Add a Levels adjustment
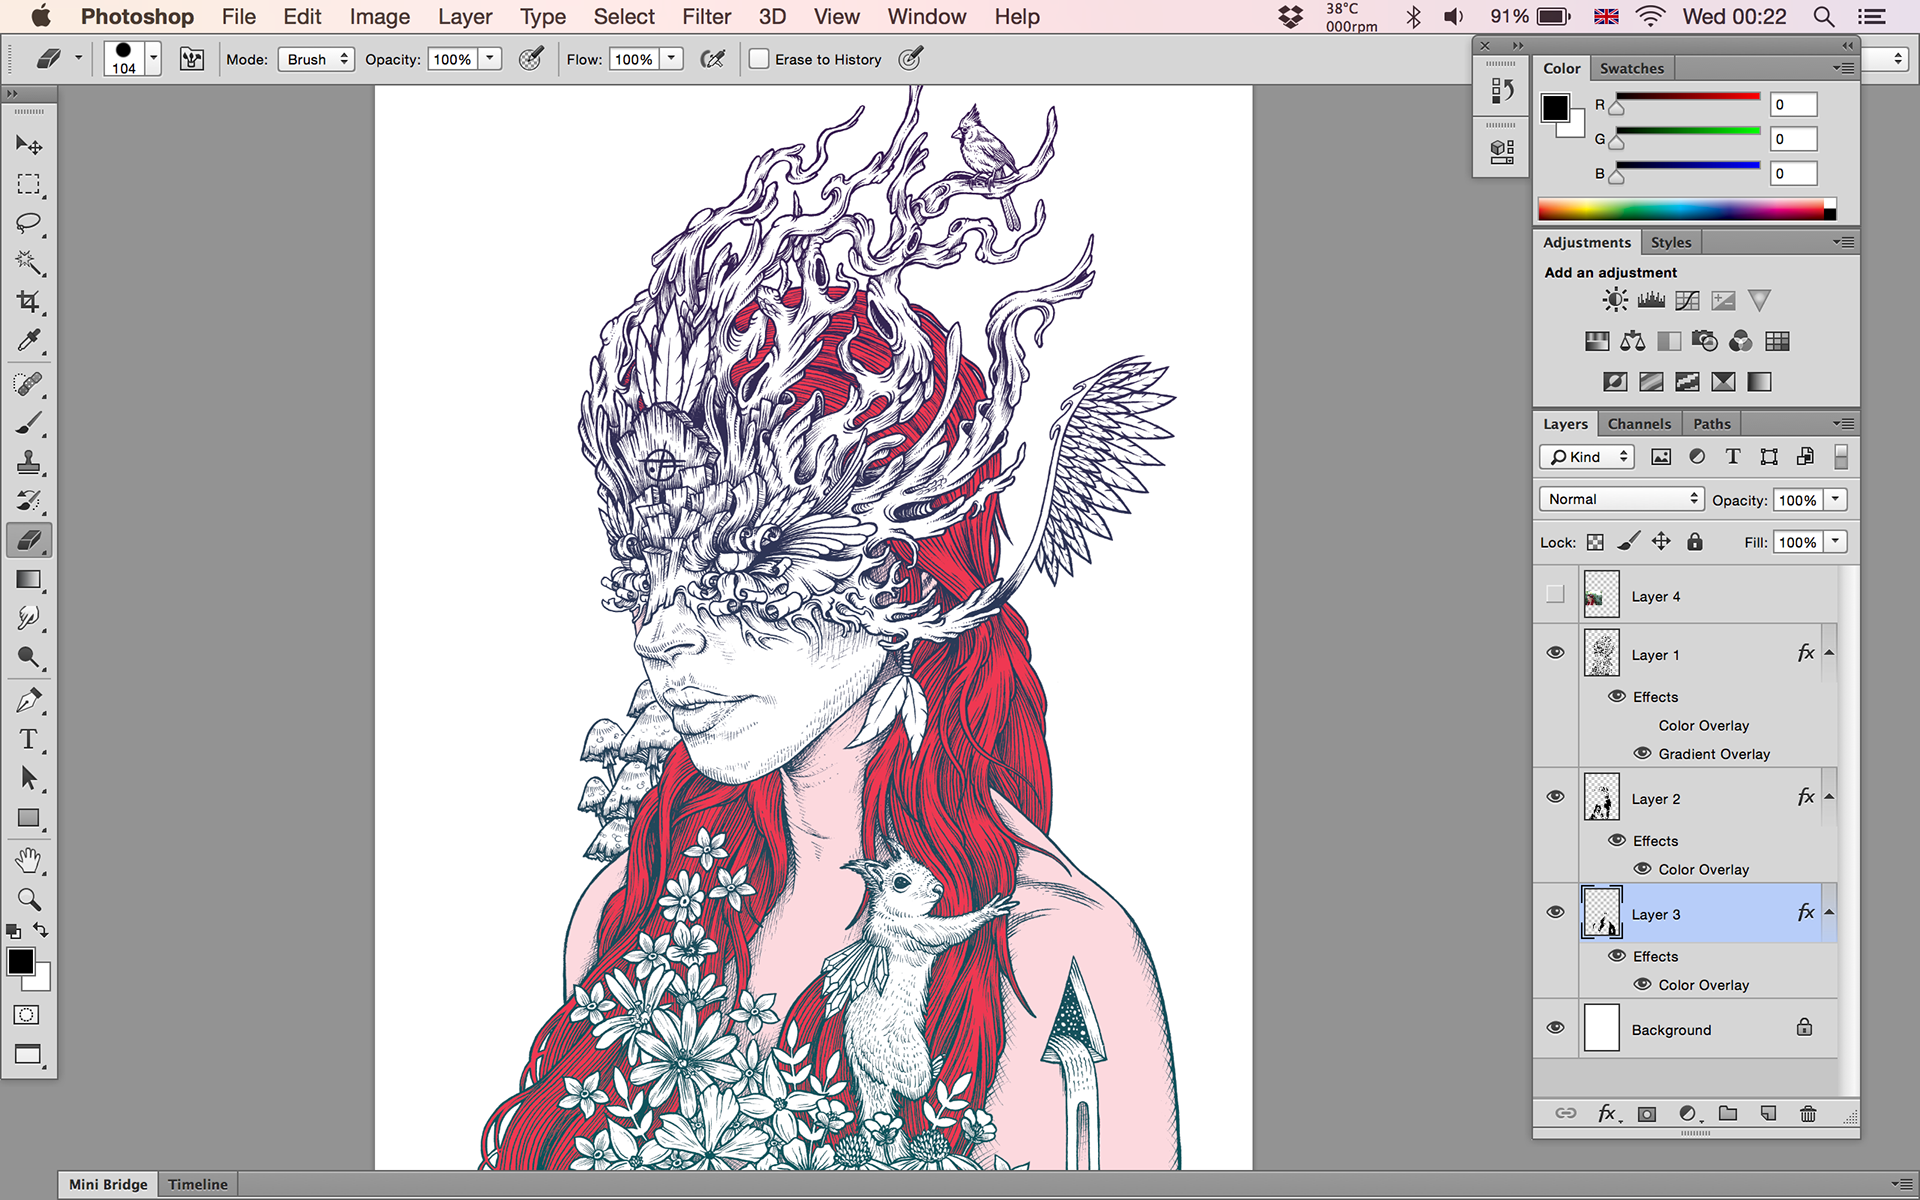1920x1200 pixels. coord(1651,300)
